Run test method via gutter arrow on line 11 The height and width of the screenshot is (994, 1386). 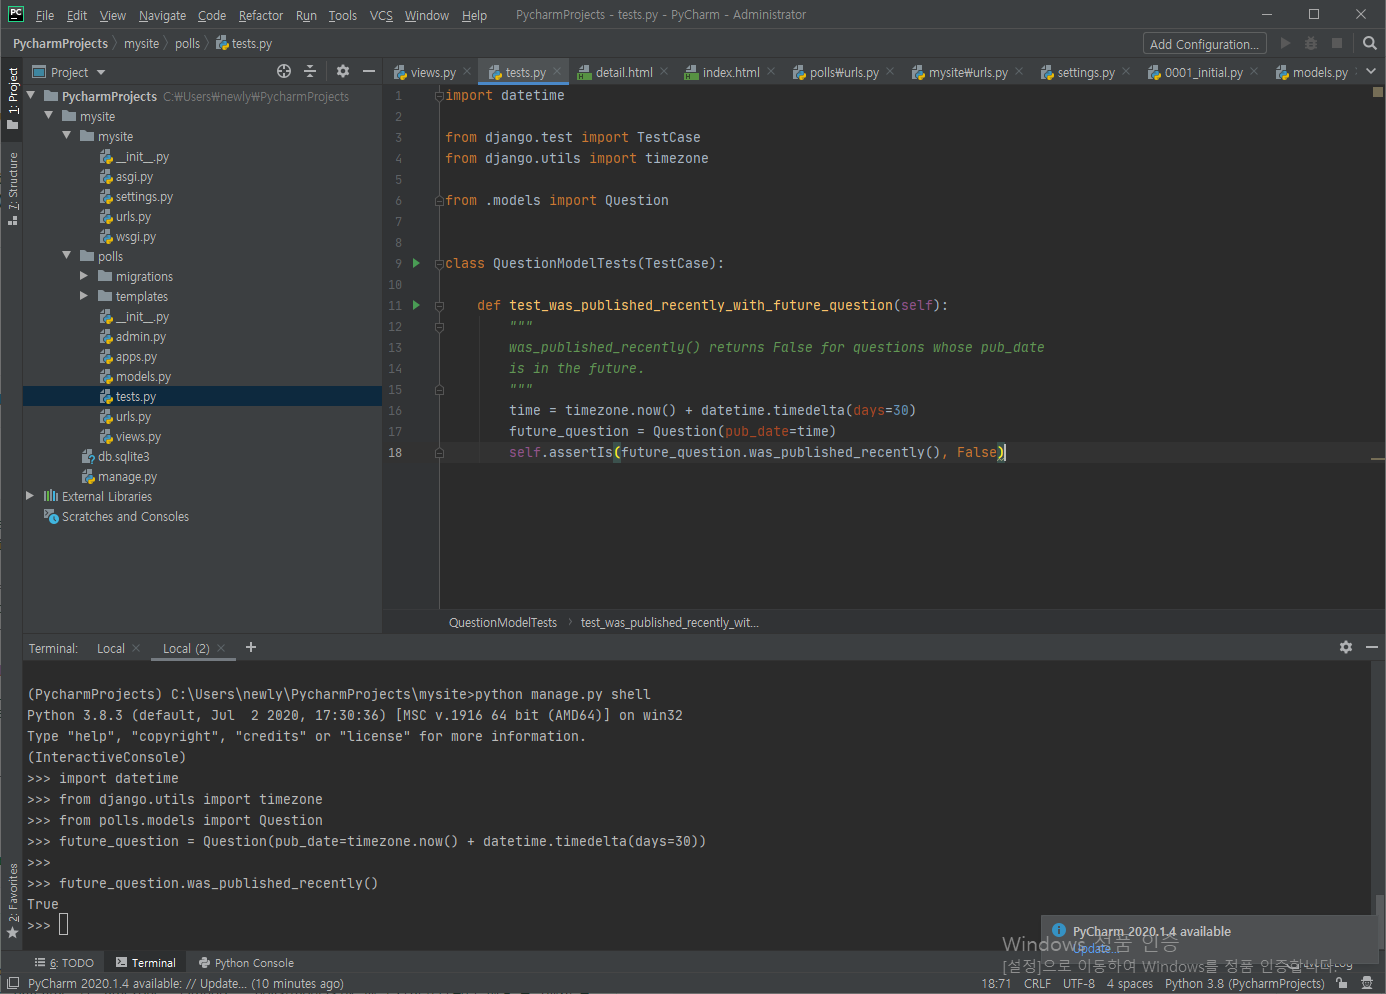[x=417, y=305]
